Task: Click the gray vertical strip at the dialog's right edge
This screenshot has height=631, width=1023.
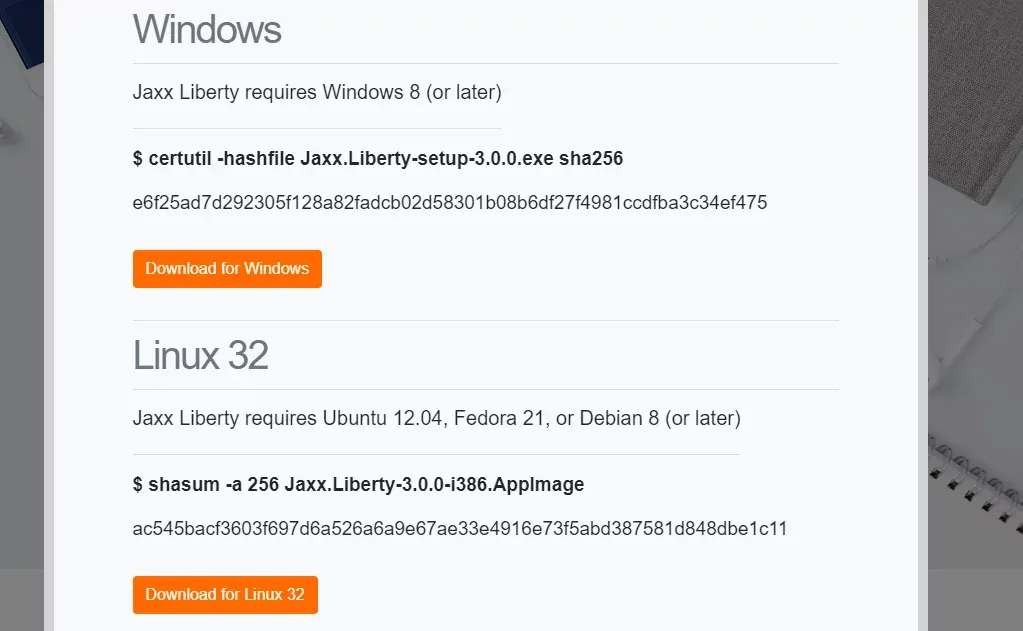Action: point(923,313)
